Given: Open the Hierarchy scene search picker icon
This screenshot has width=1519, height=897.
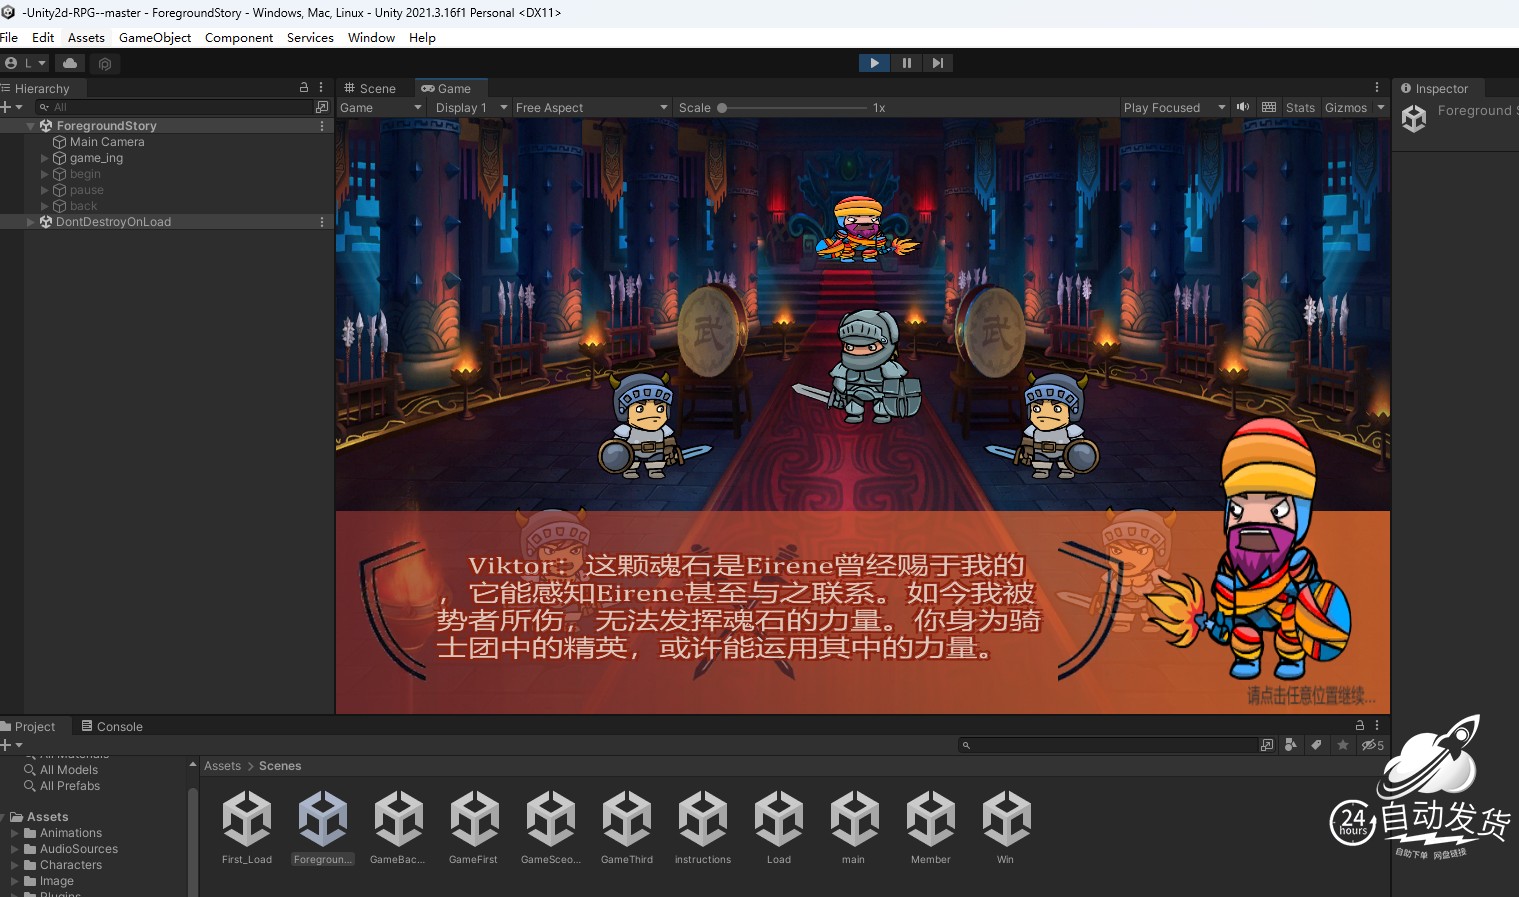Looking at the screenshot, I should coord(322,107).
